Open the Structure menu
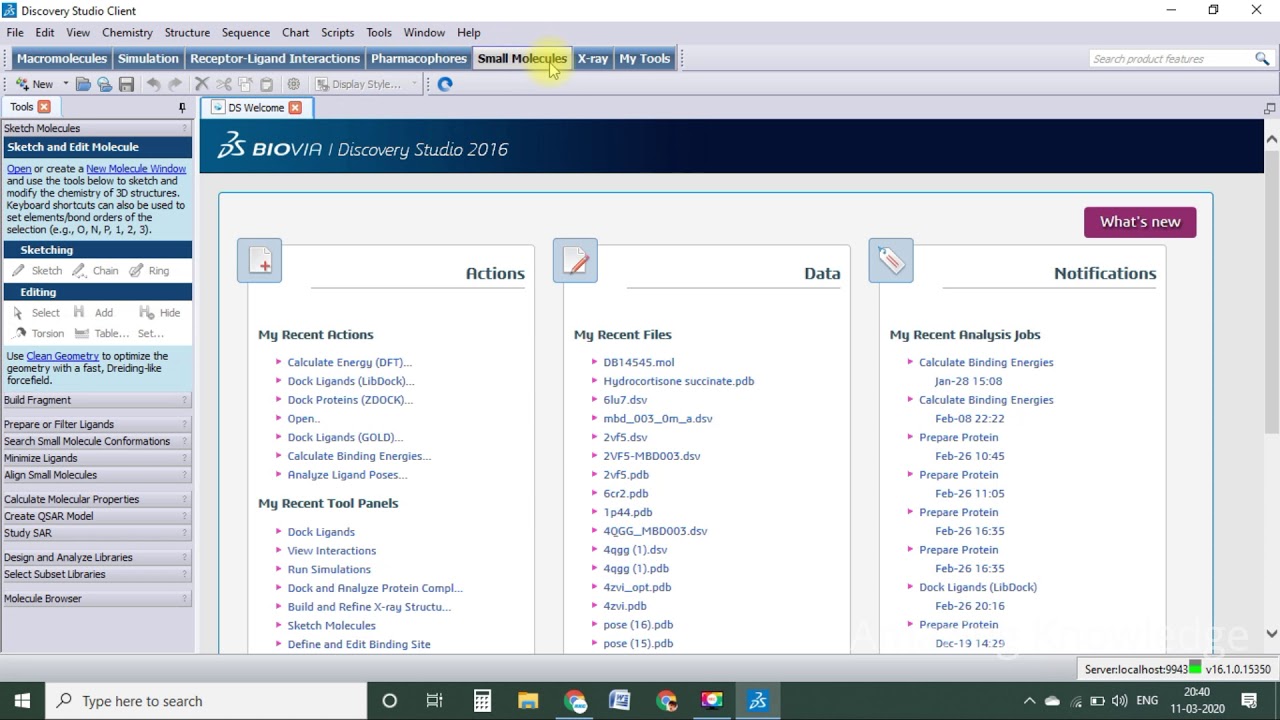This screenshot has width=1280, height=720. pyautogui.click(x=187, y=32)
